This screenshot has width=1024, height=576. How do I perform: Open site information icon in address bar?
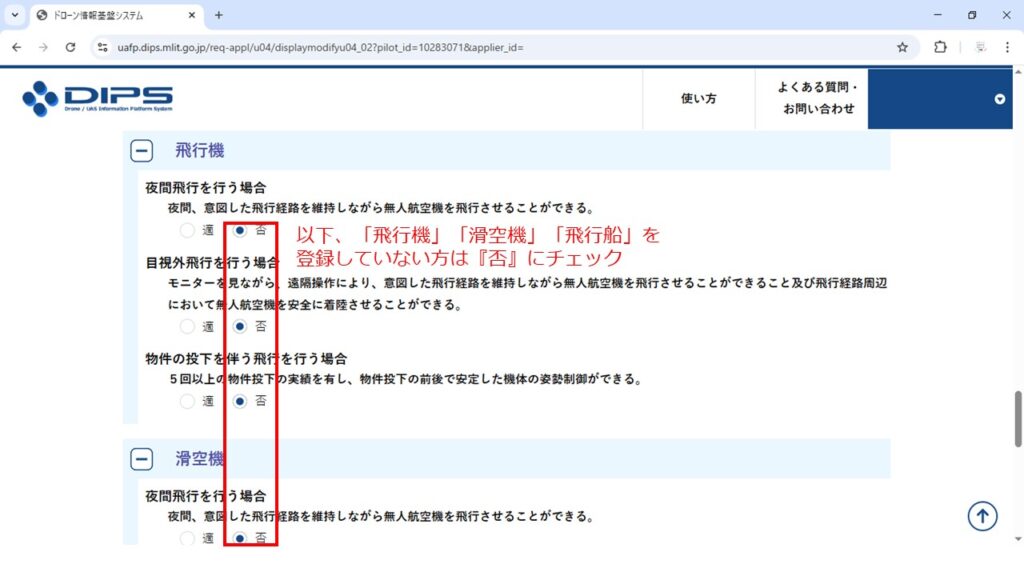tap(102, 47)
